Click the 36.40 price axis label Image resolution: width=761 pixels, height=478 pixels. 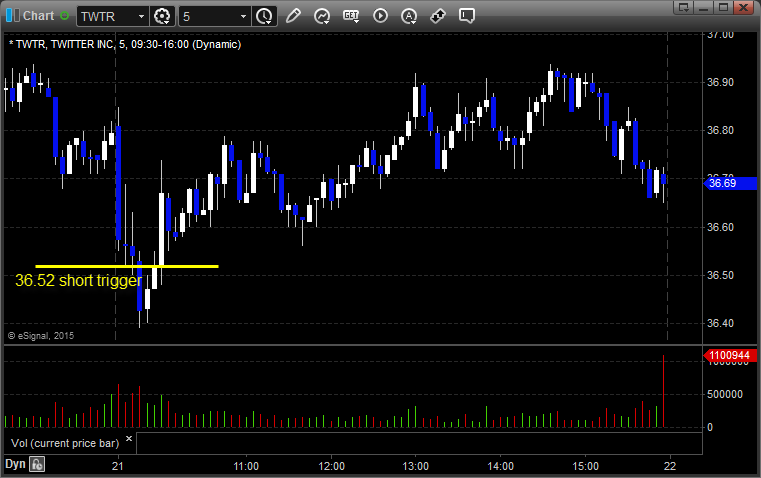tap(720, 323)
